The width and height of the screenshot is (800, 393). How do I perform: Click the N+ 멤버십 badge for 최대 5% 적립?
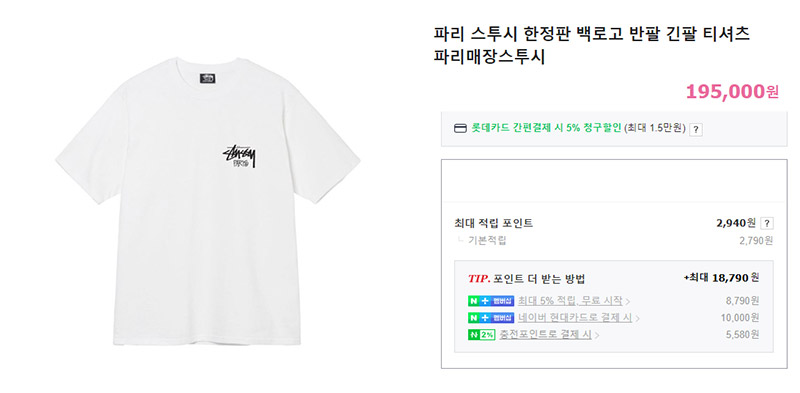click(491, 301)
